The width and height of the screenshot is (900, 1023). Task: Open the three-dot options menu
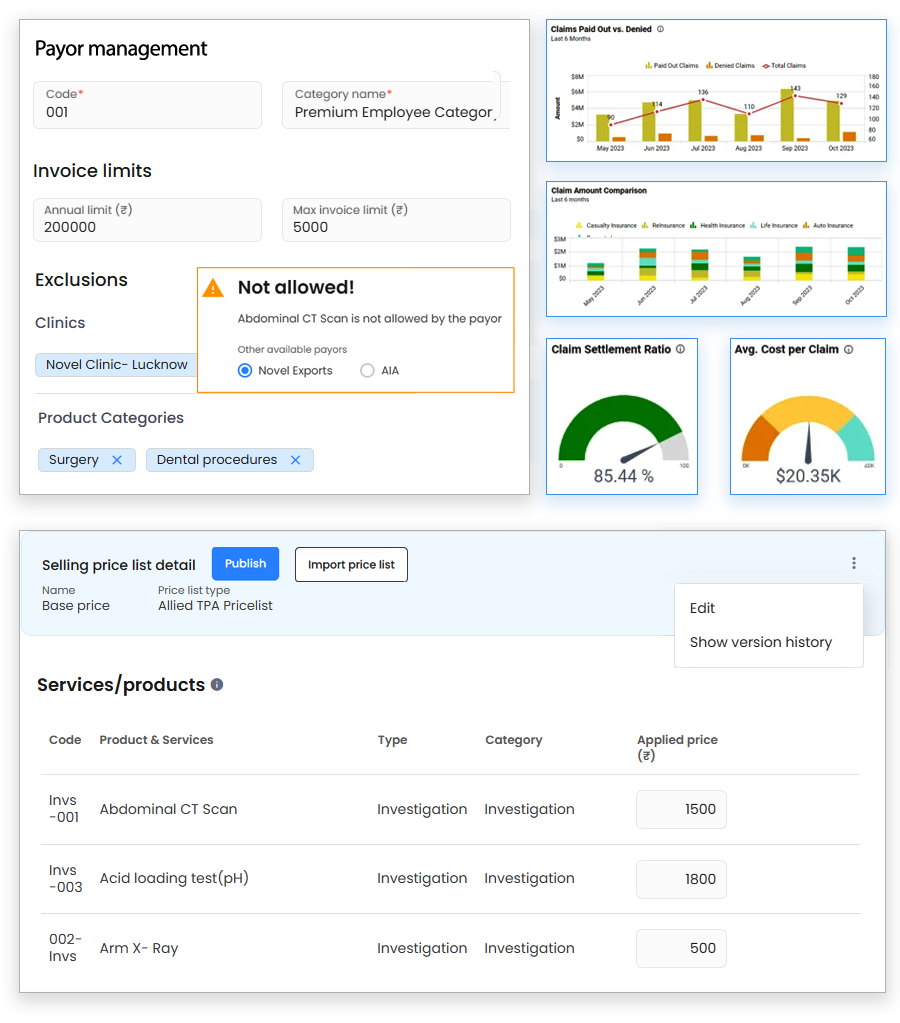coord(853,563)
